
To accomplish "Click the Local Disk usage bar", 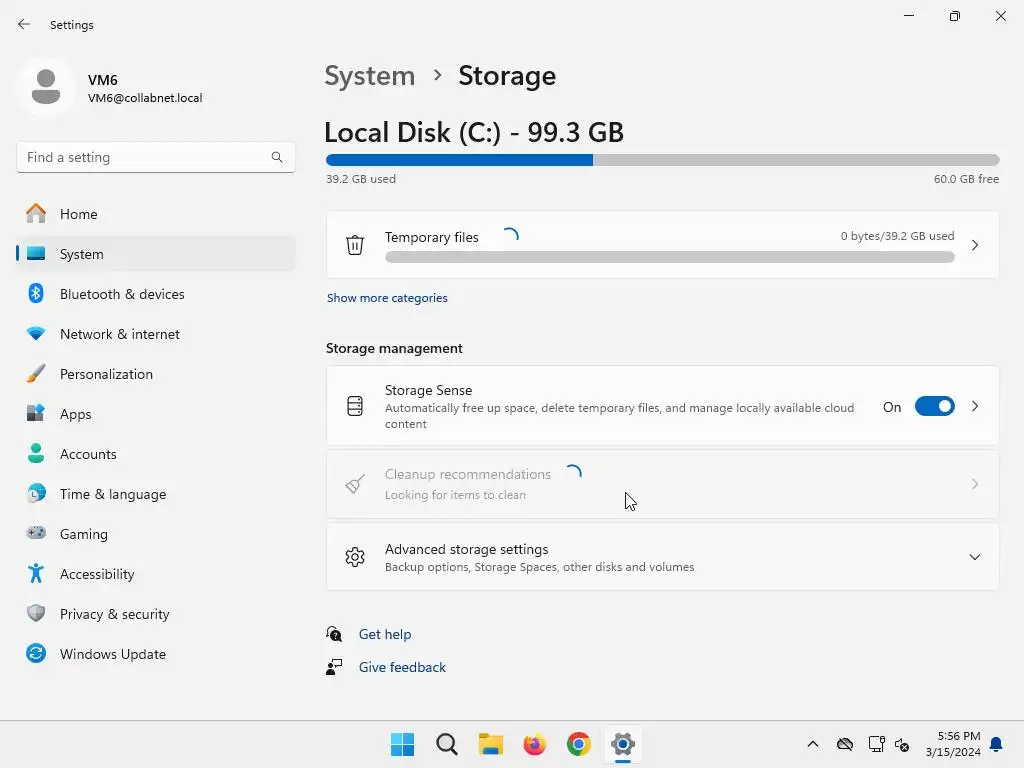I will pos(662,160).
